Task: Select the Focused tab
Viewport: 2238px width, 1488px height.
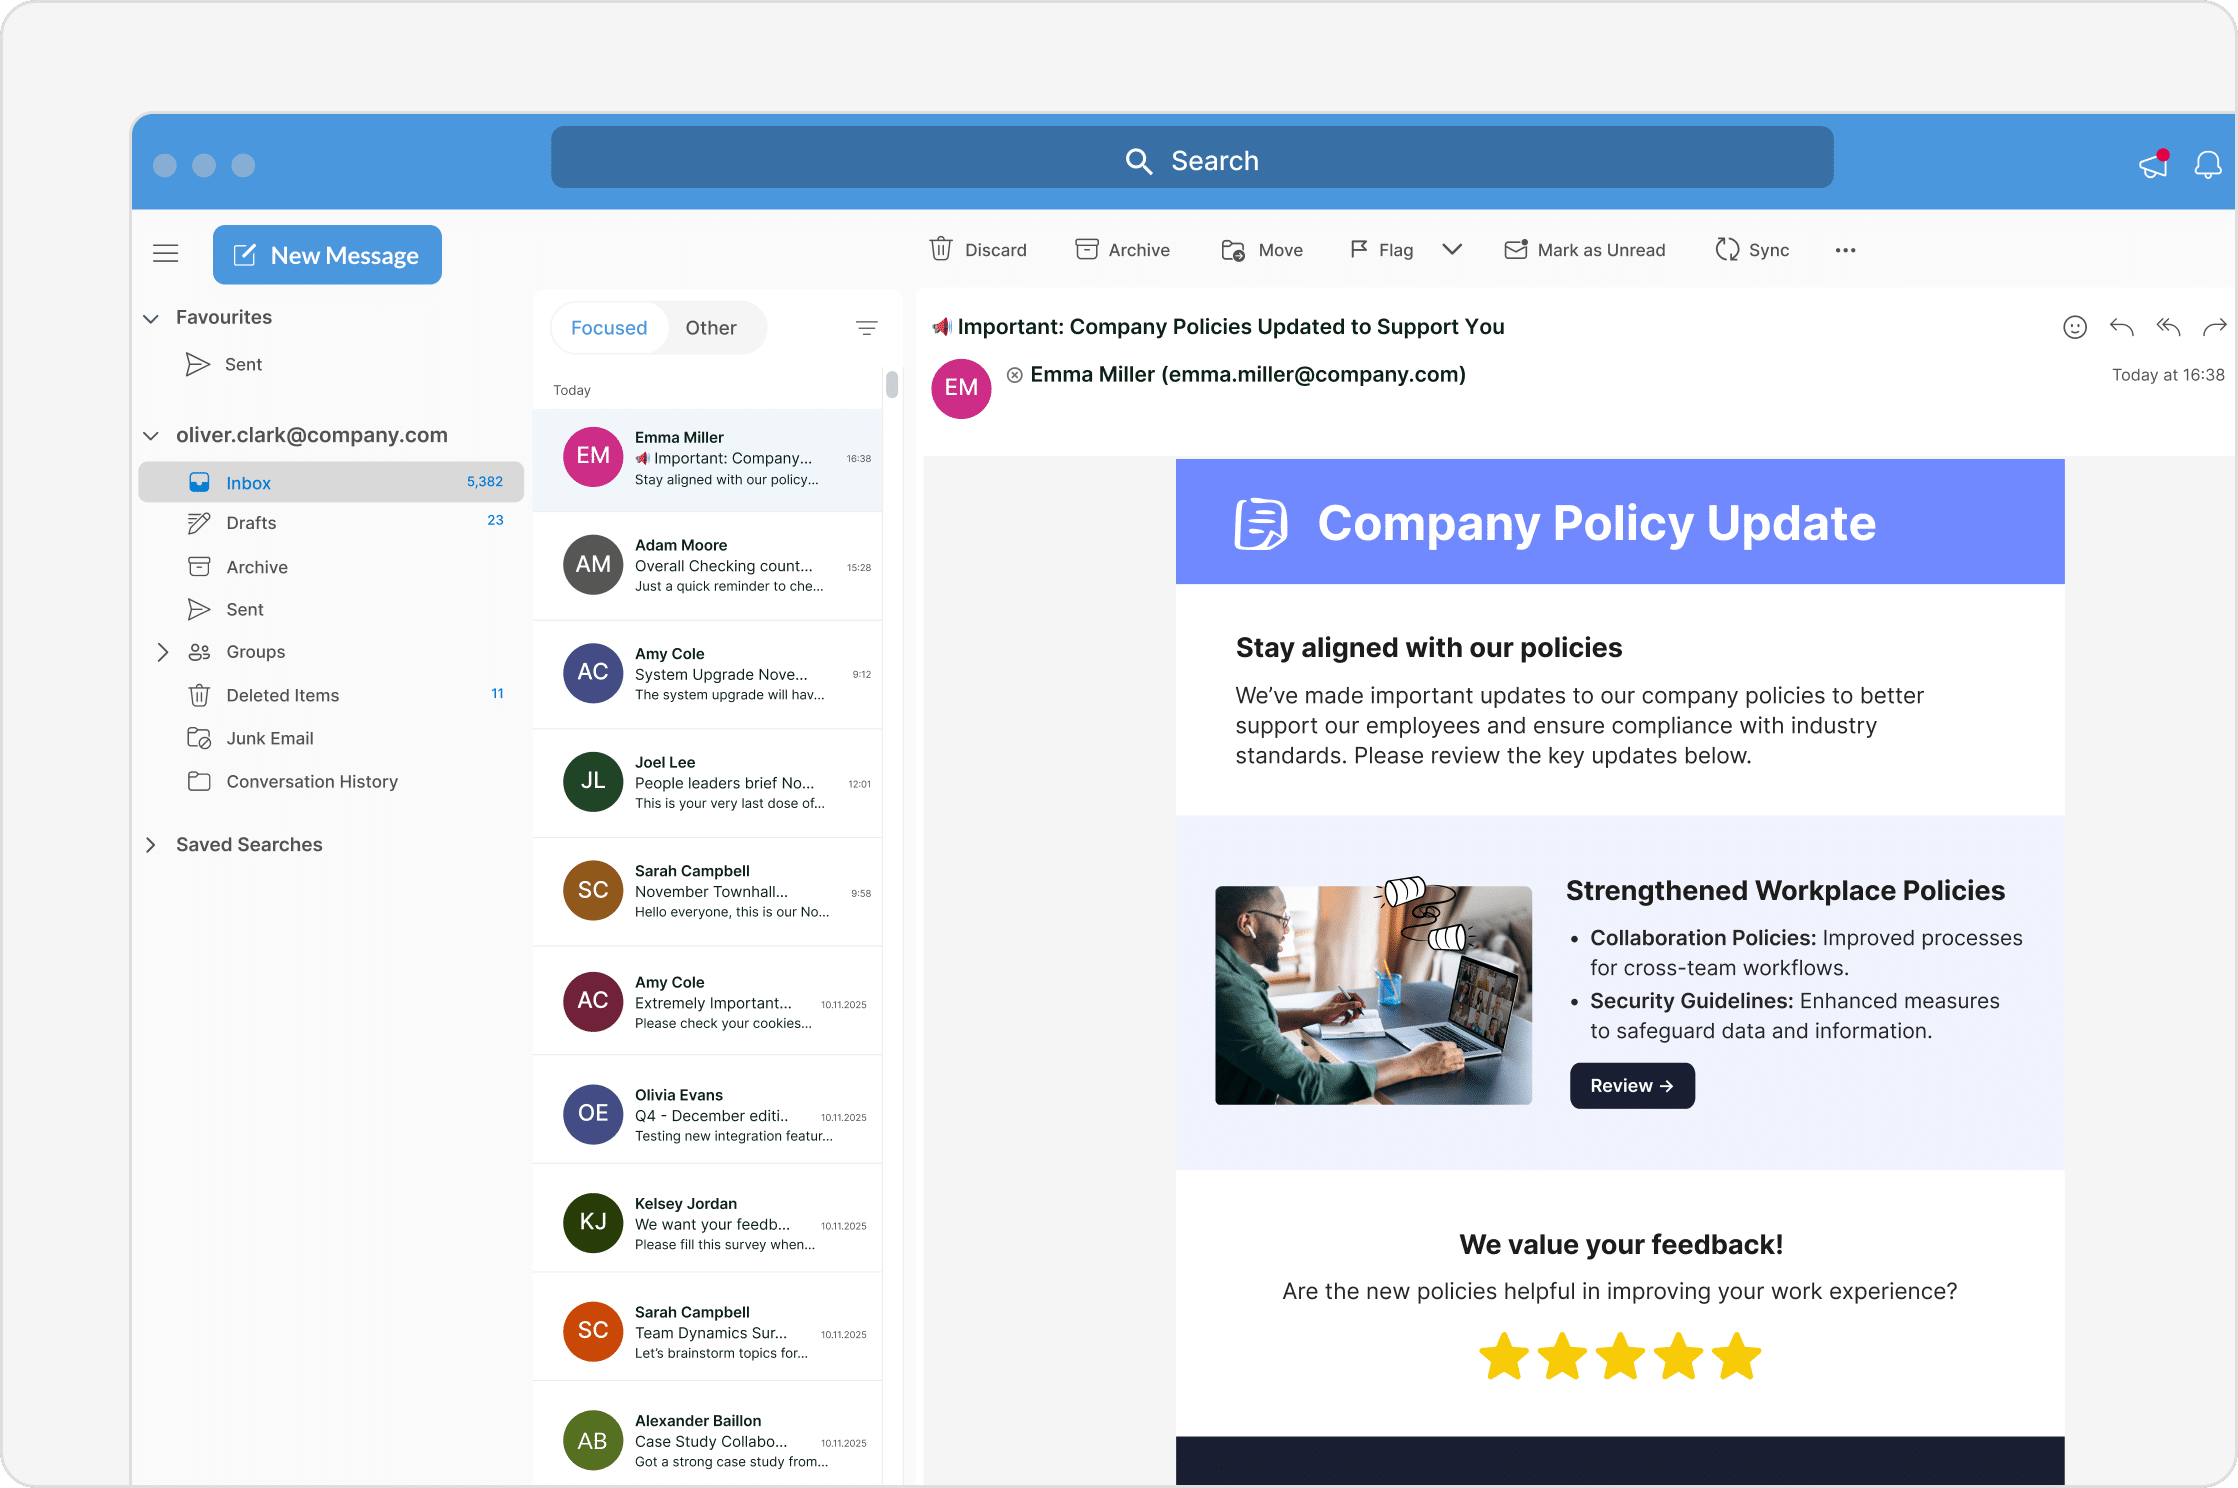Action: point(609,328)
